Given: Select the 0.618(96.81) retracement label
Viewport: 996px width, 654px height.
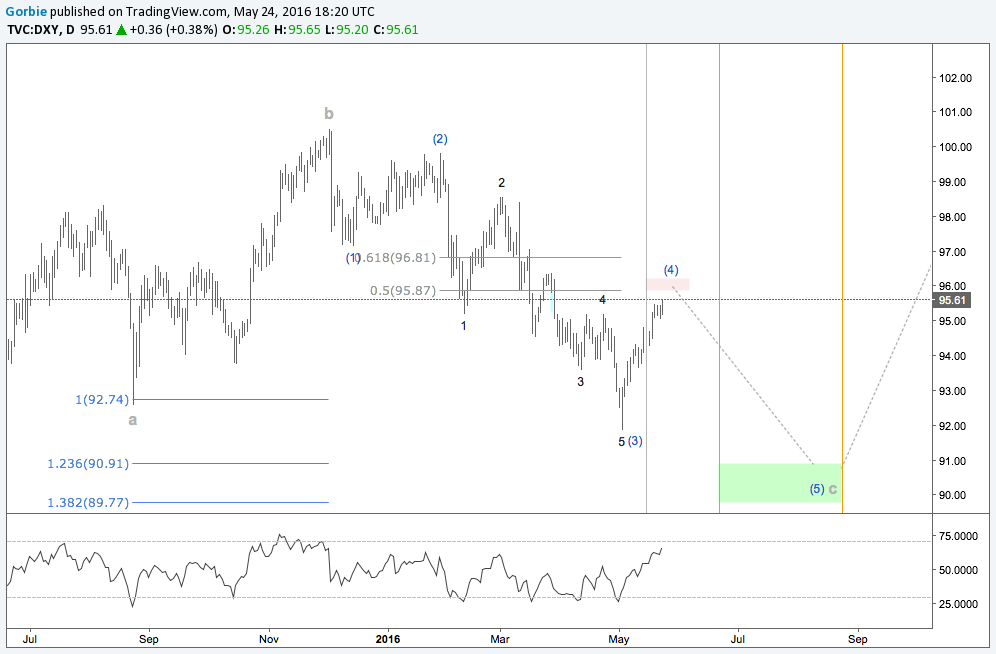Looking at the screenshot, I should pos(397,258).
